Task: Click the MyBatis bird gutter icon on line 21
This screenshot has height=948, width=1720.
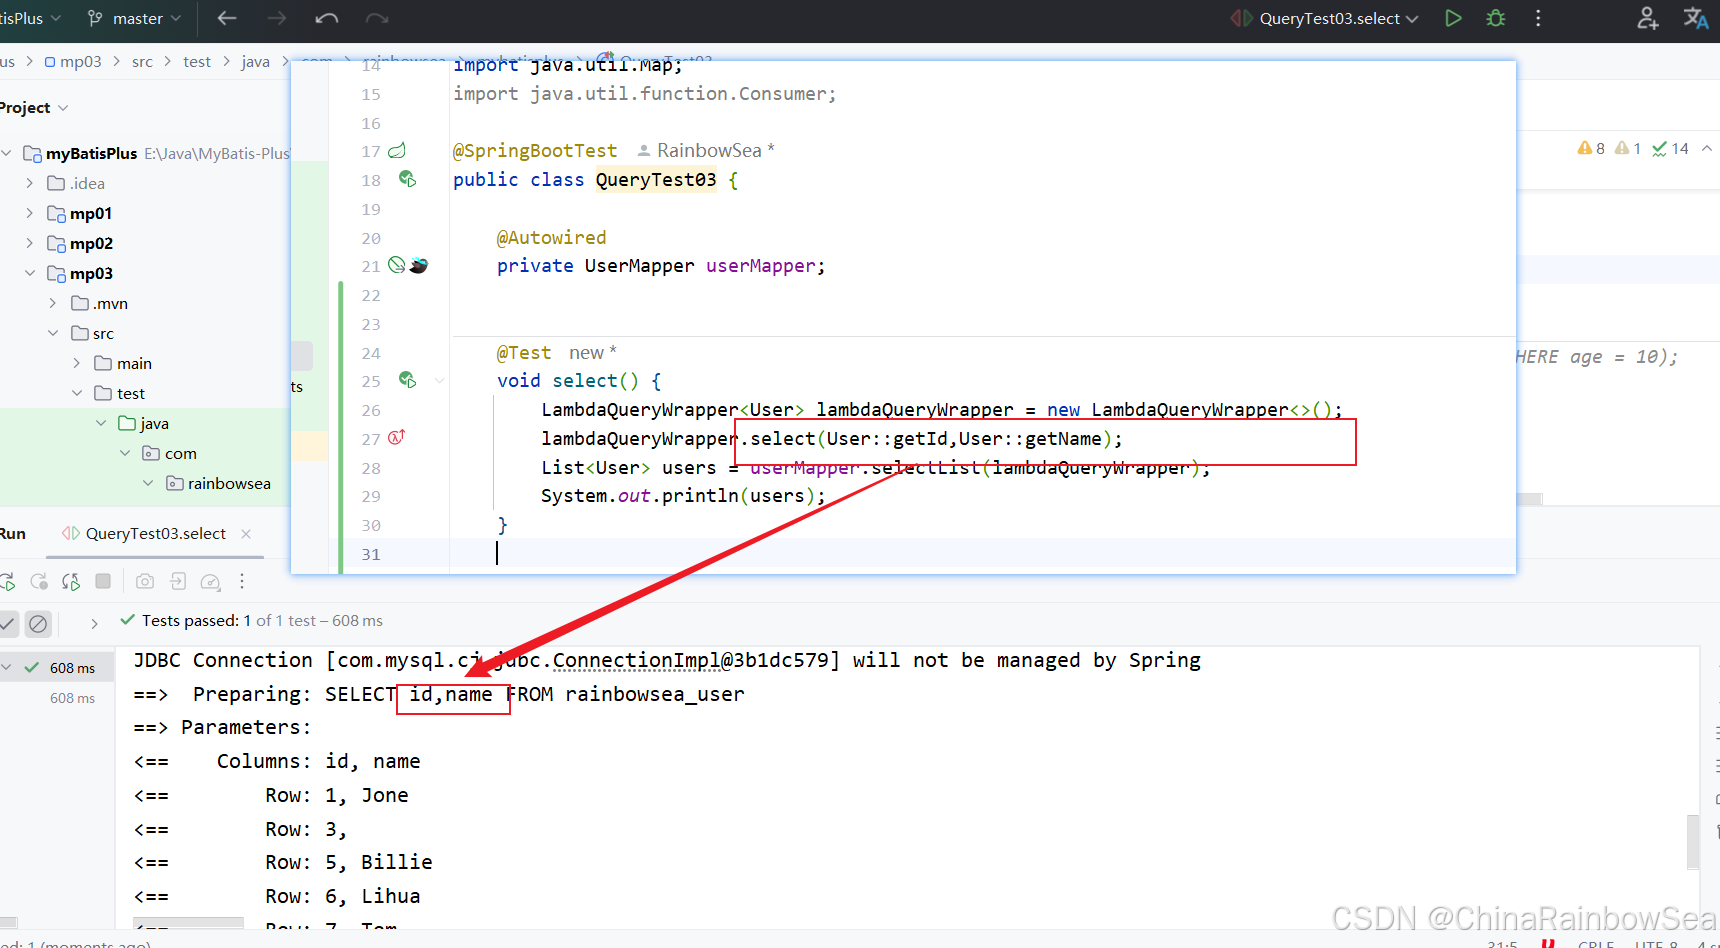Action: tap(419, 265)
